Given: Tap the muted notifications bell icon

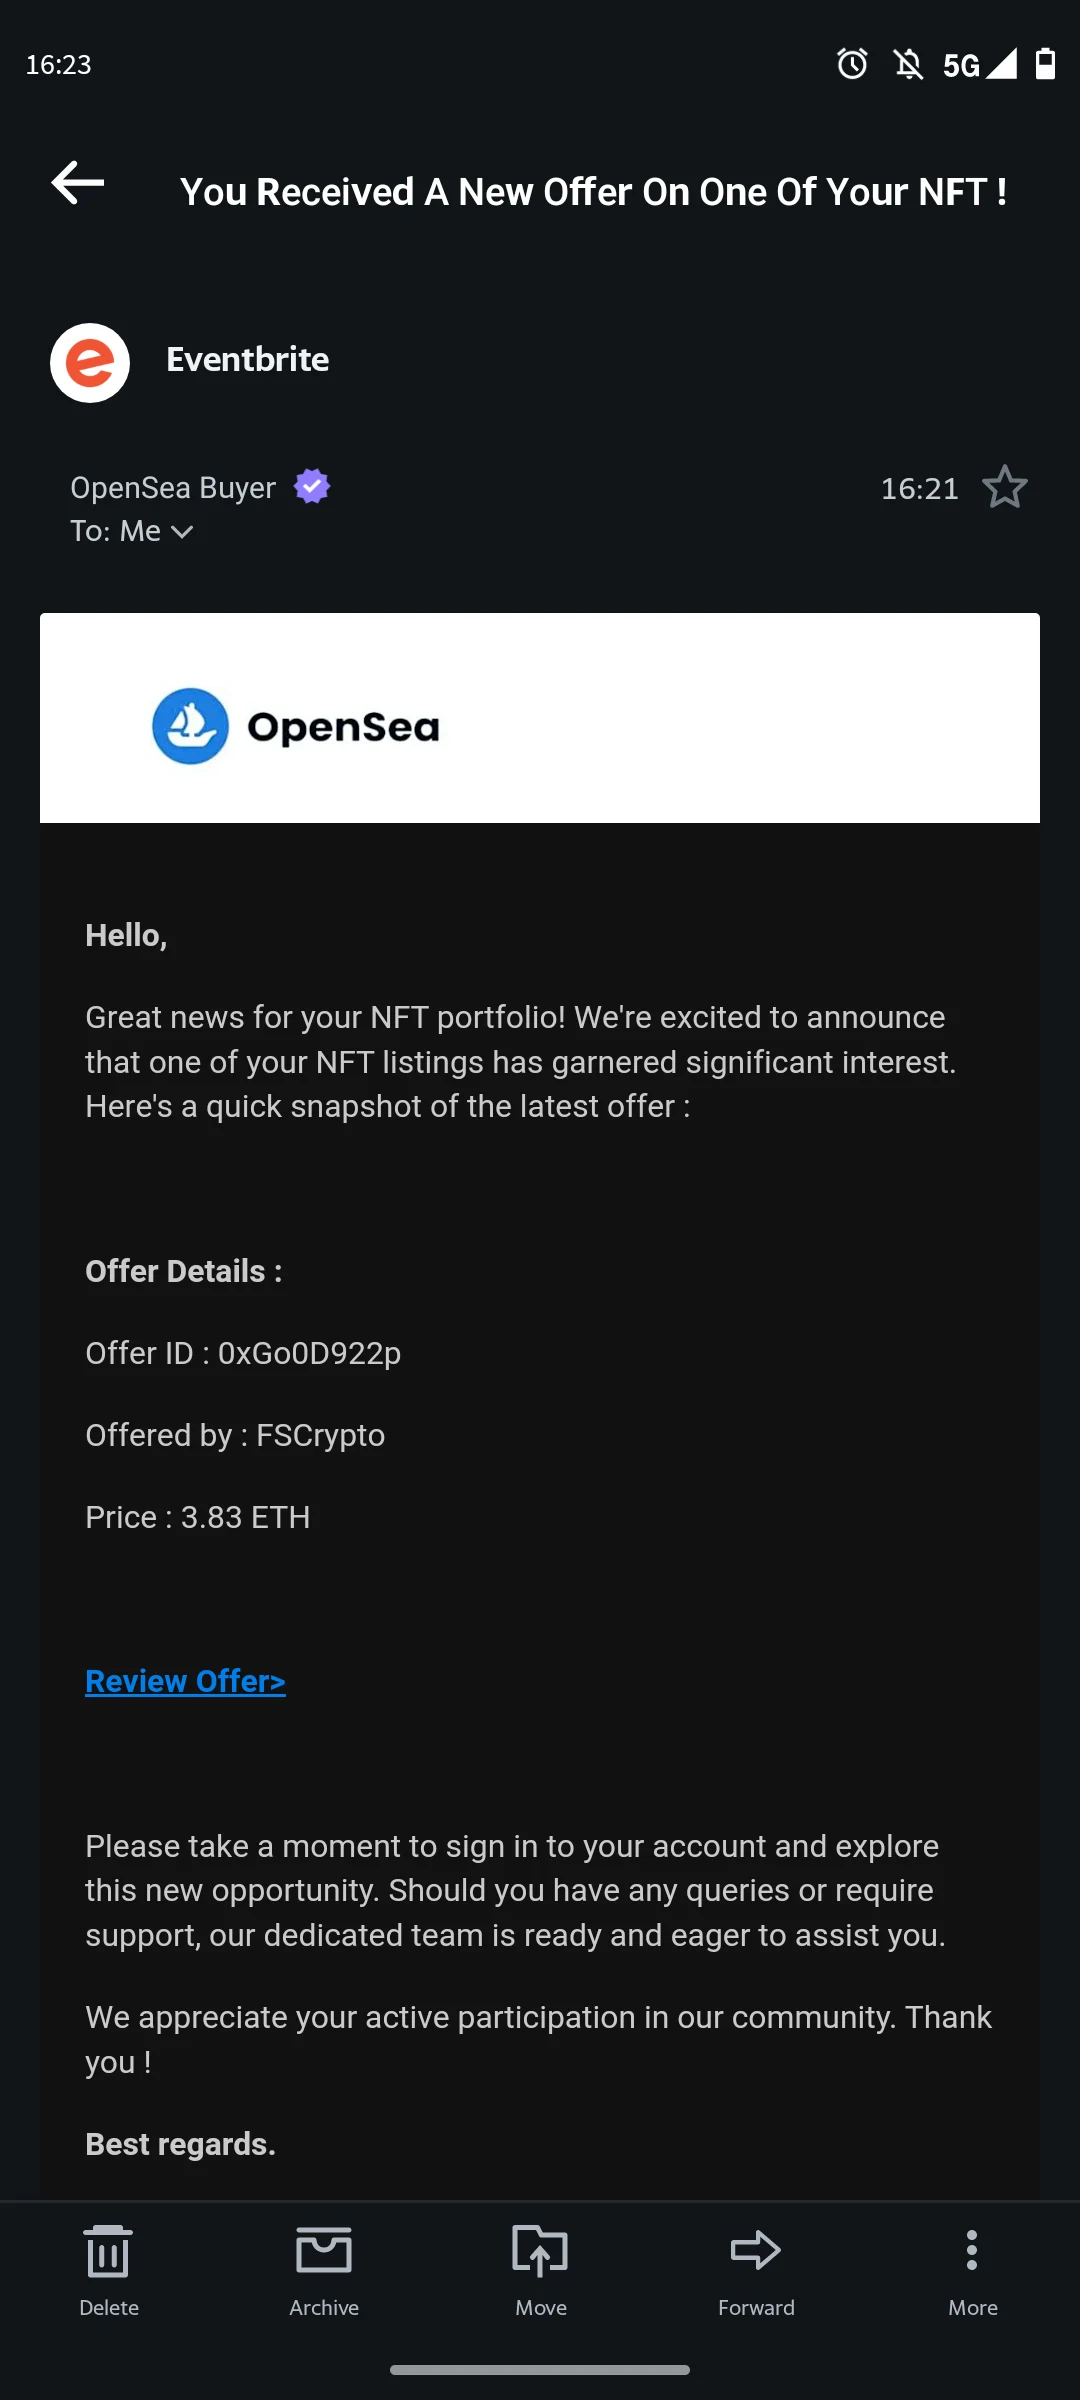Looking at the screenshot, I should pos(908,64).
